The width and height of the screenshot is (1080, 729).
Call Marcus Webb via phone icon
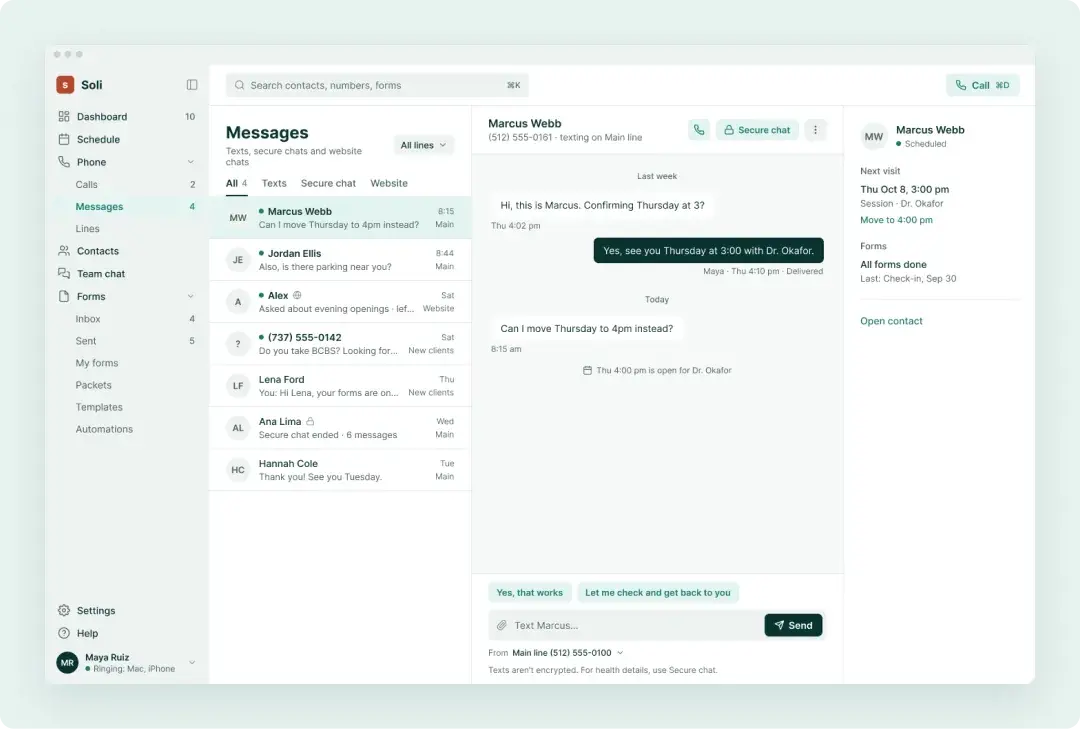[x=699, y=130]
